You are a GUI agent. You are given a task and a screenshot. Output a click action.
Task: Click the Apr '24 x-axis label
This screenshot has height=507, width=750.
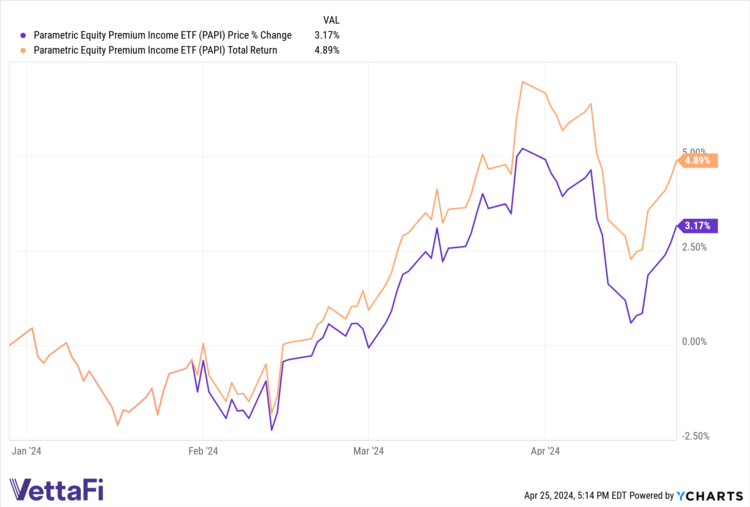coord(545,452)
